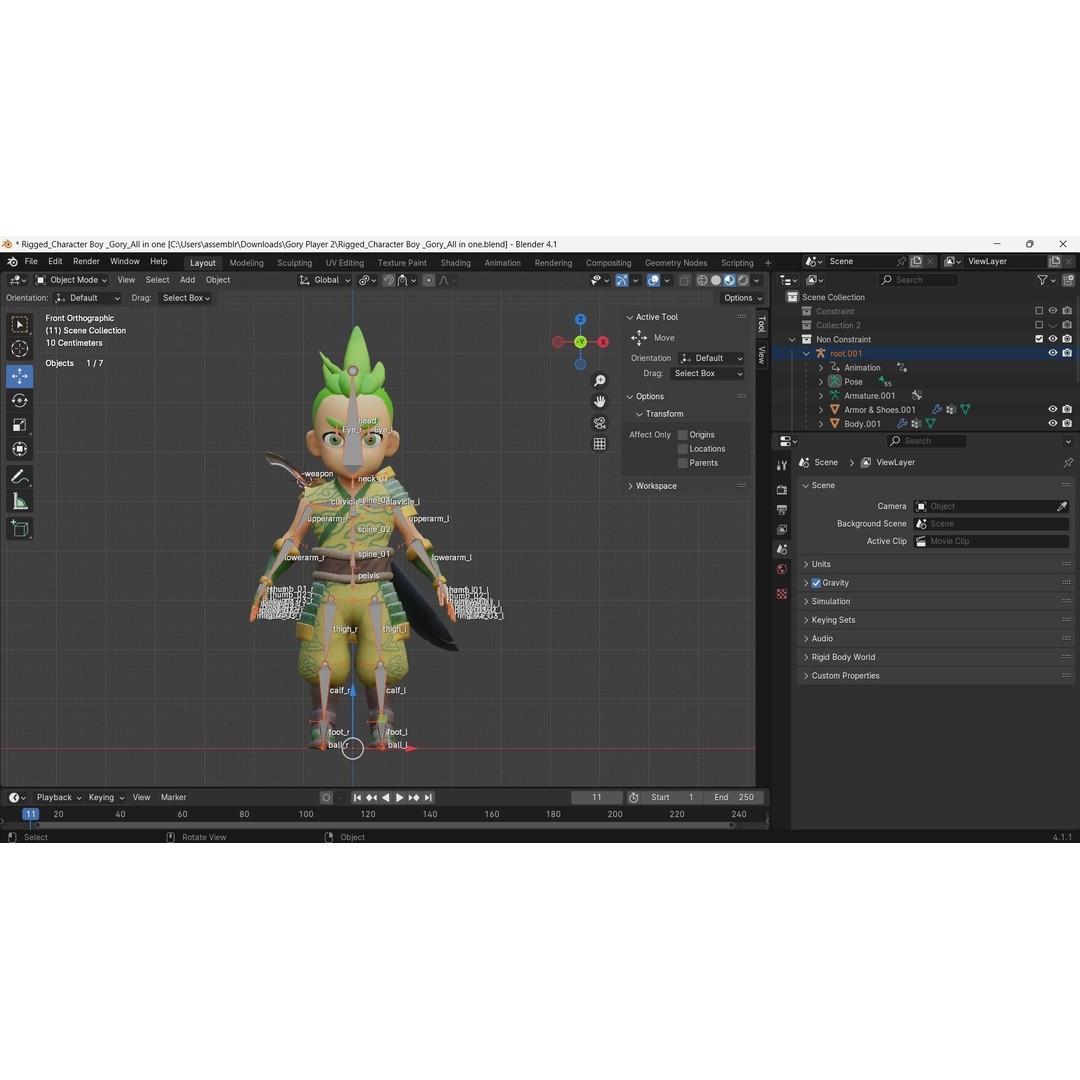The image size is (1080, 1080).
Task: Open the Keying menu in timeline
Action: (106, 798)
